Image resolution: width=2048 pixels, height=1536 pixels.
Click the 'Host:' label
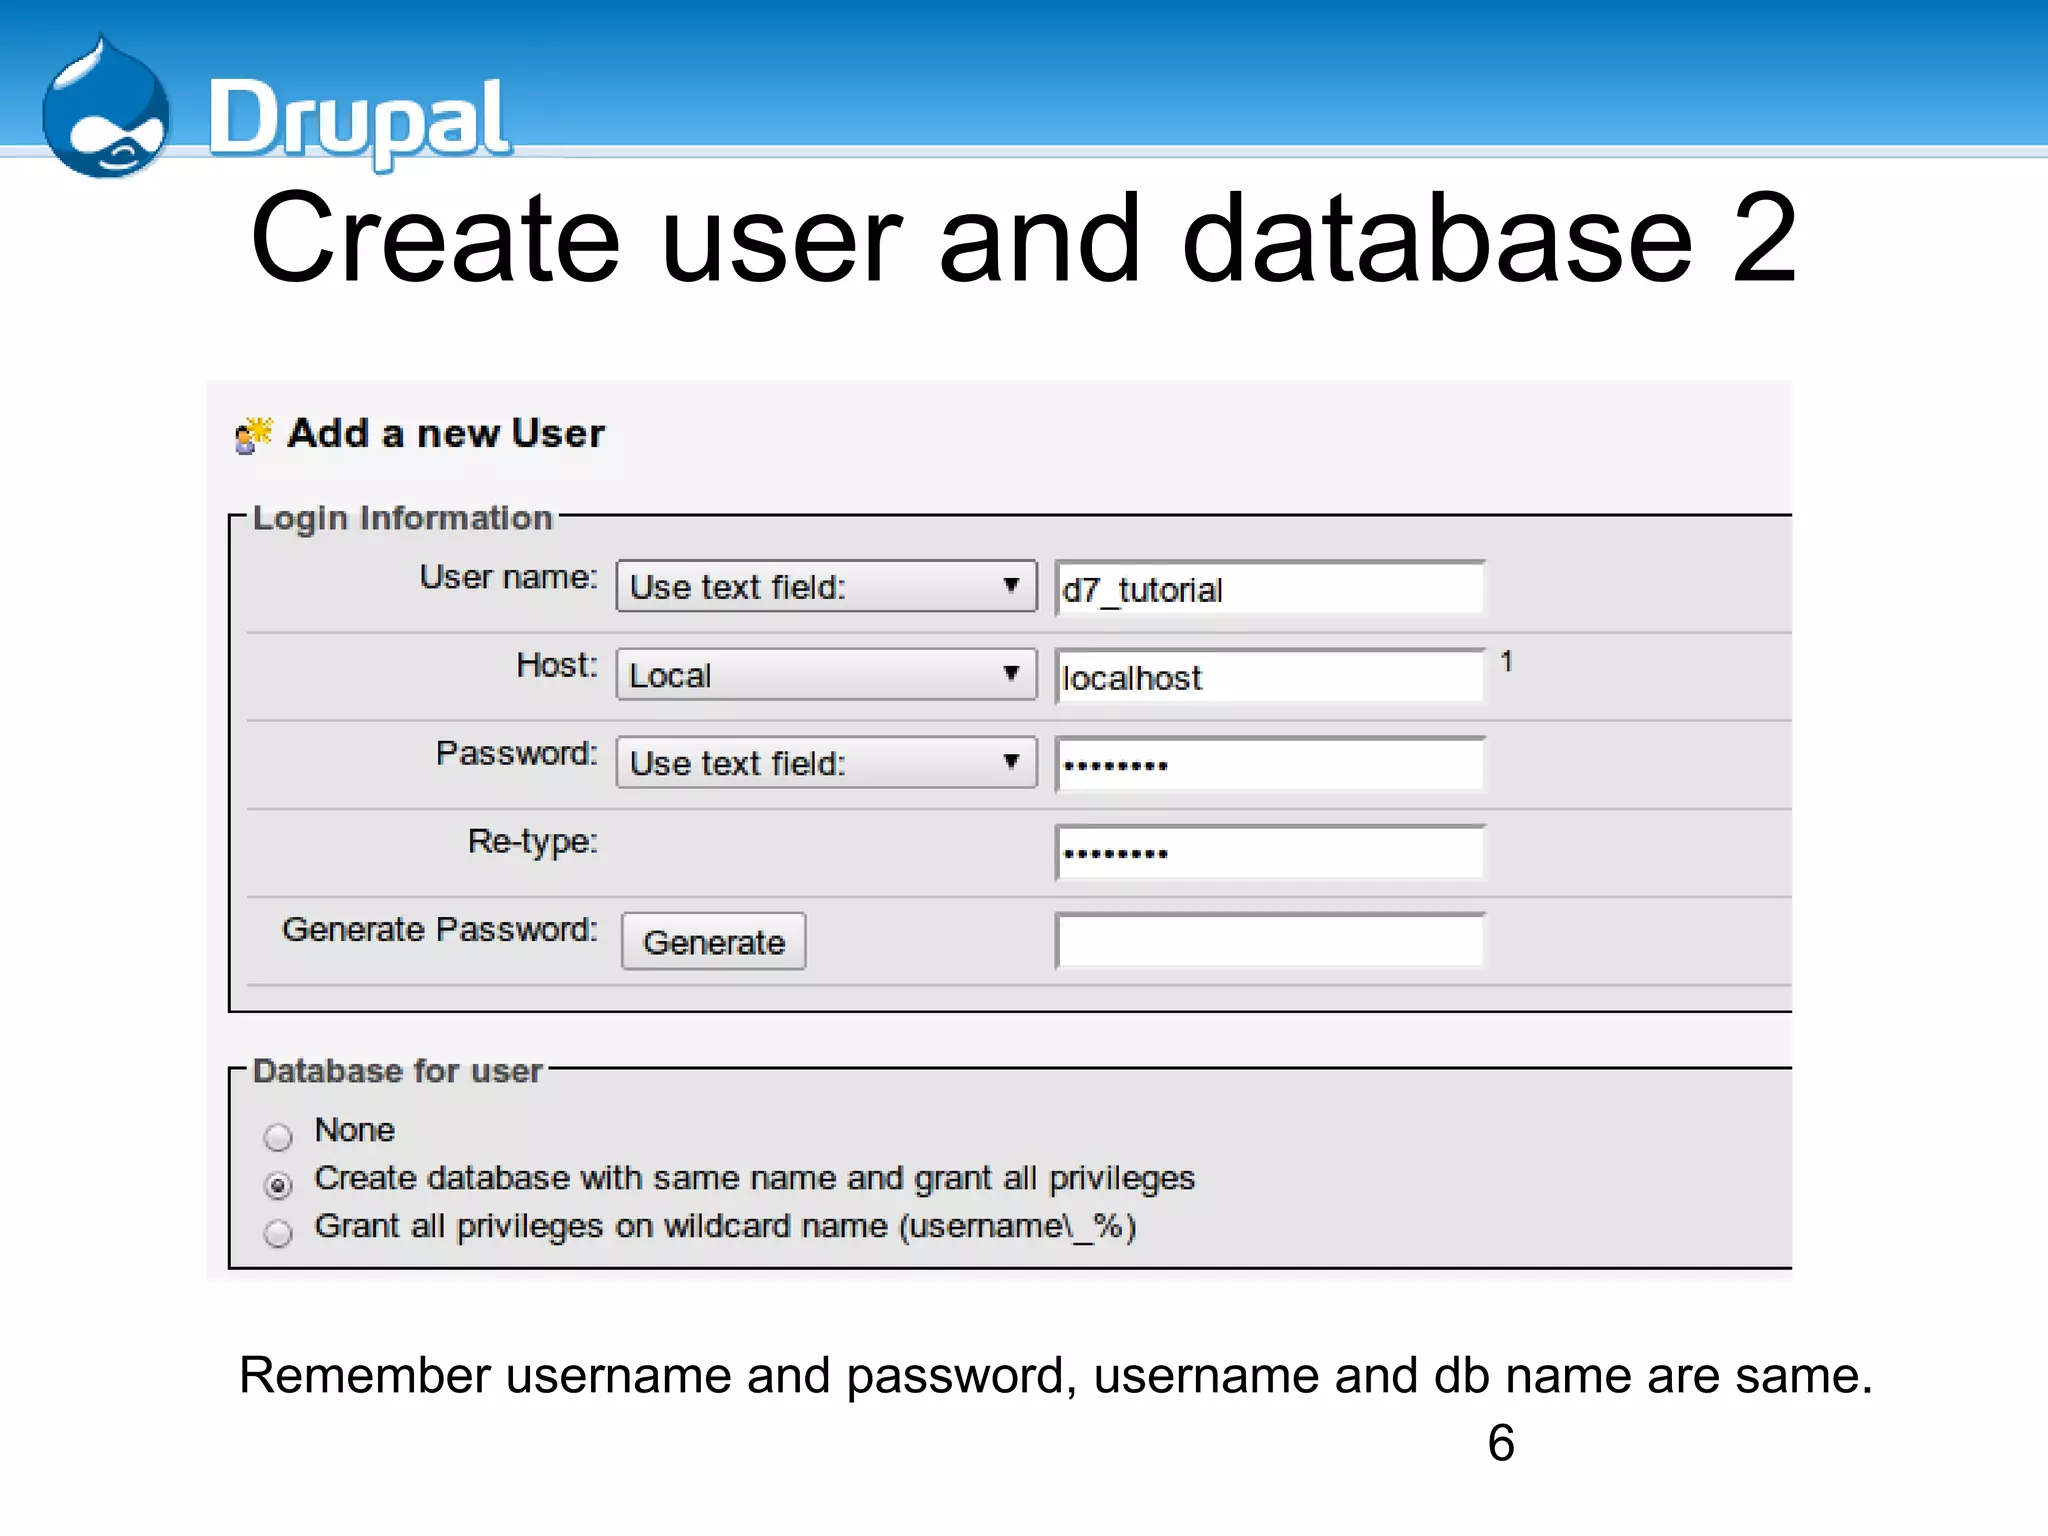click(557, 665)
